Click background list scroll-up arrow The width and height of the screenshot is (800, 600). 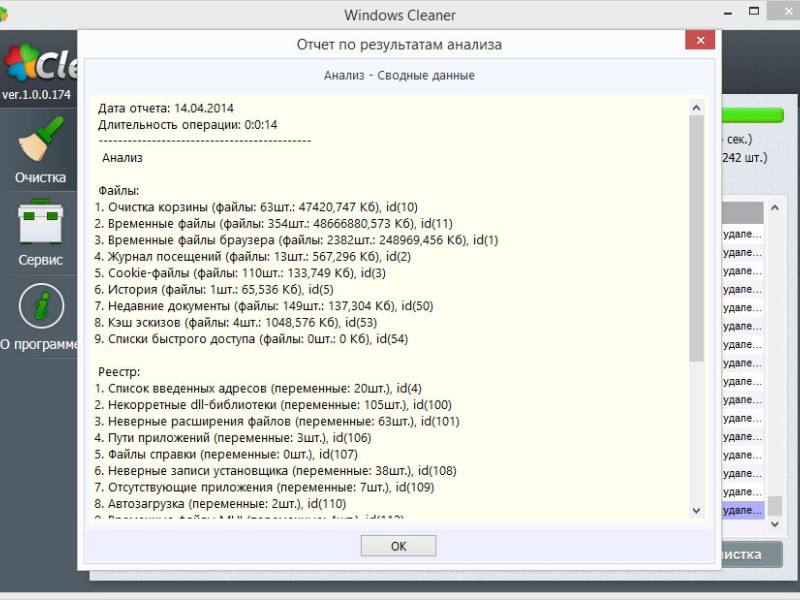[x=774, y=208]
